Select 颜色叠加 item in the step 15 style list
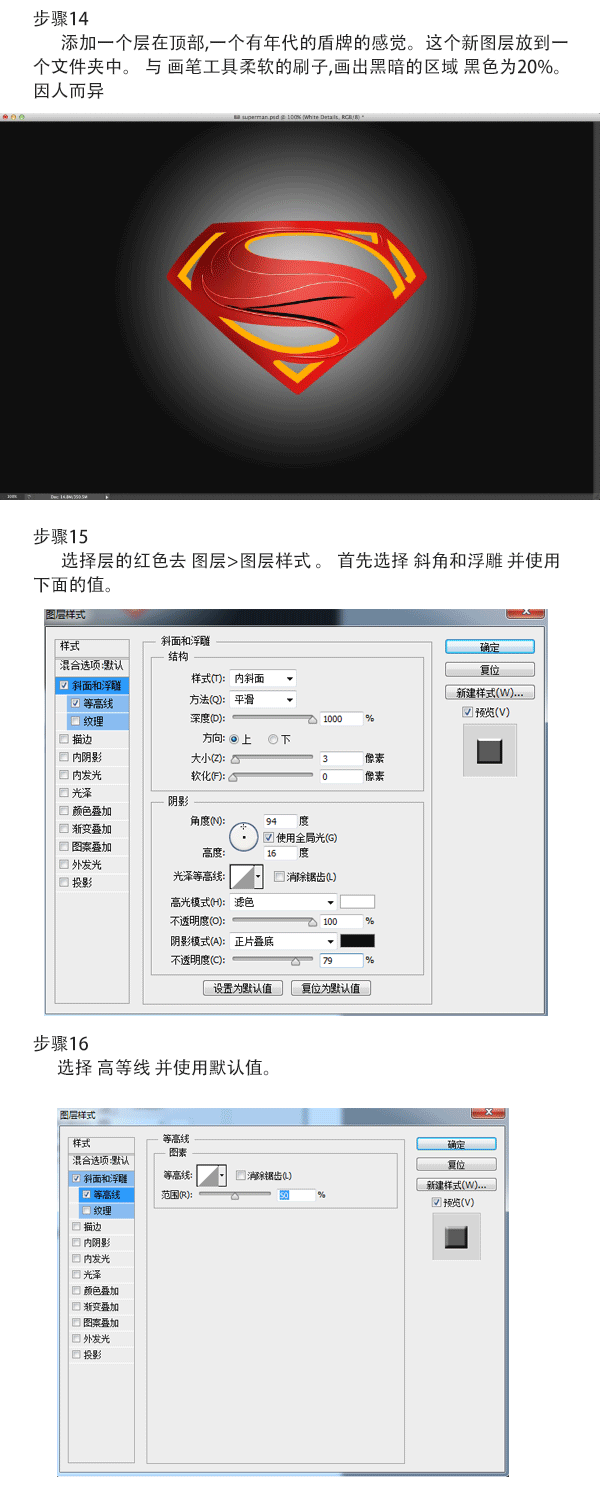600x1497 pixels. [92, 811]
